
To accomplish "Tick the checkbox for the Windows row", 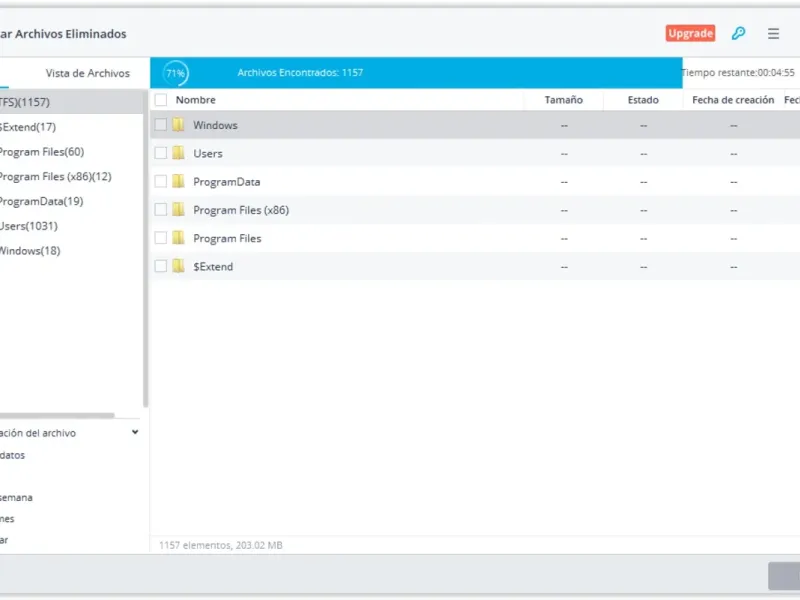I will point(161,124).
